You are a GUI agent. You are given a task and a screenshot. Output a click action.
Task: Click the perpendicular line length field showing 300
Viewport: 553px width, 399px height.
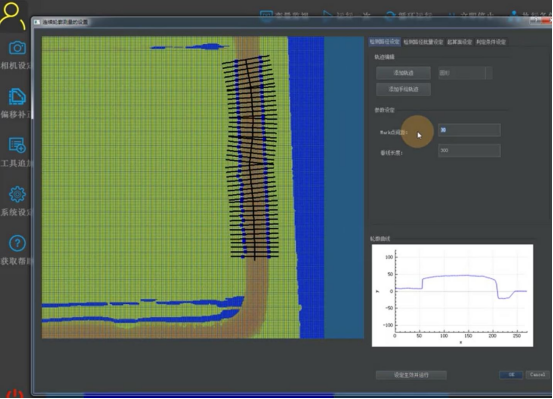pos(469,150)
